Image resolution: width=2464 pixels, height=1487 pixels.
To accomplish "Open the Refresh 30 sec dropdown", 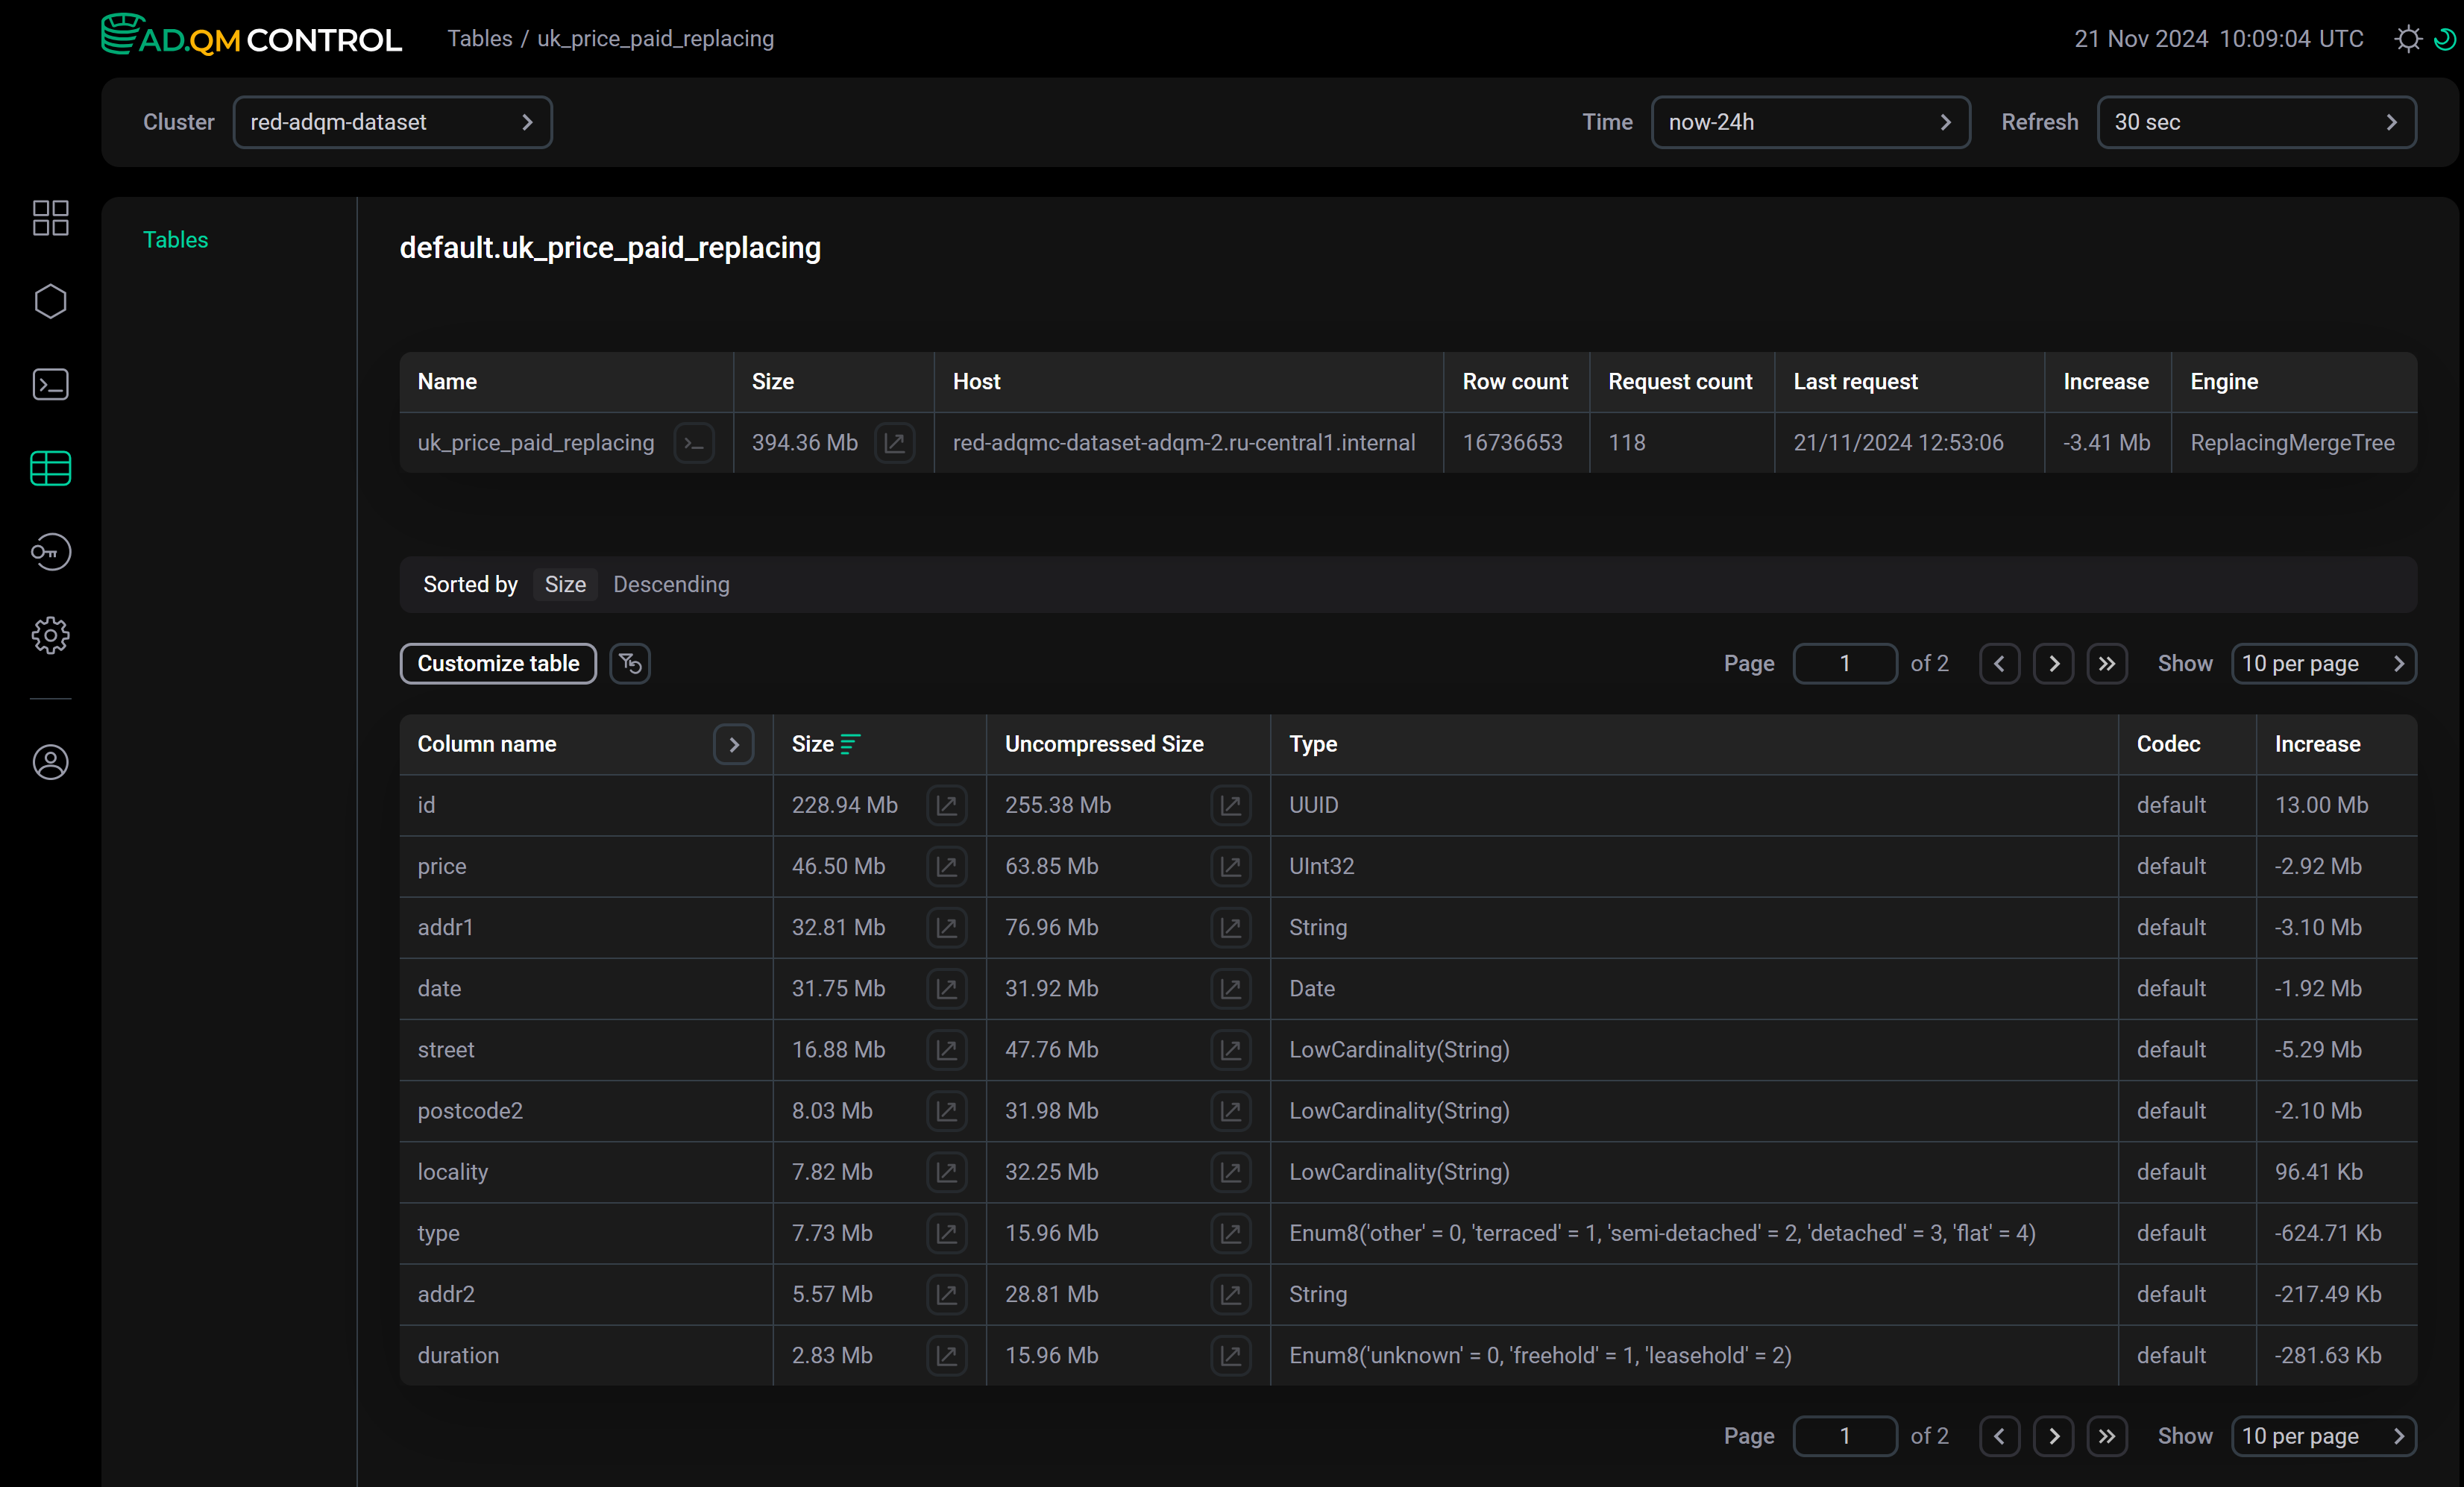I will pyautogui.click(x=2256, y=122).
